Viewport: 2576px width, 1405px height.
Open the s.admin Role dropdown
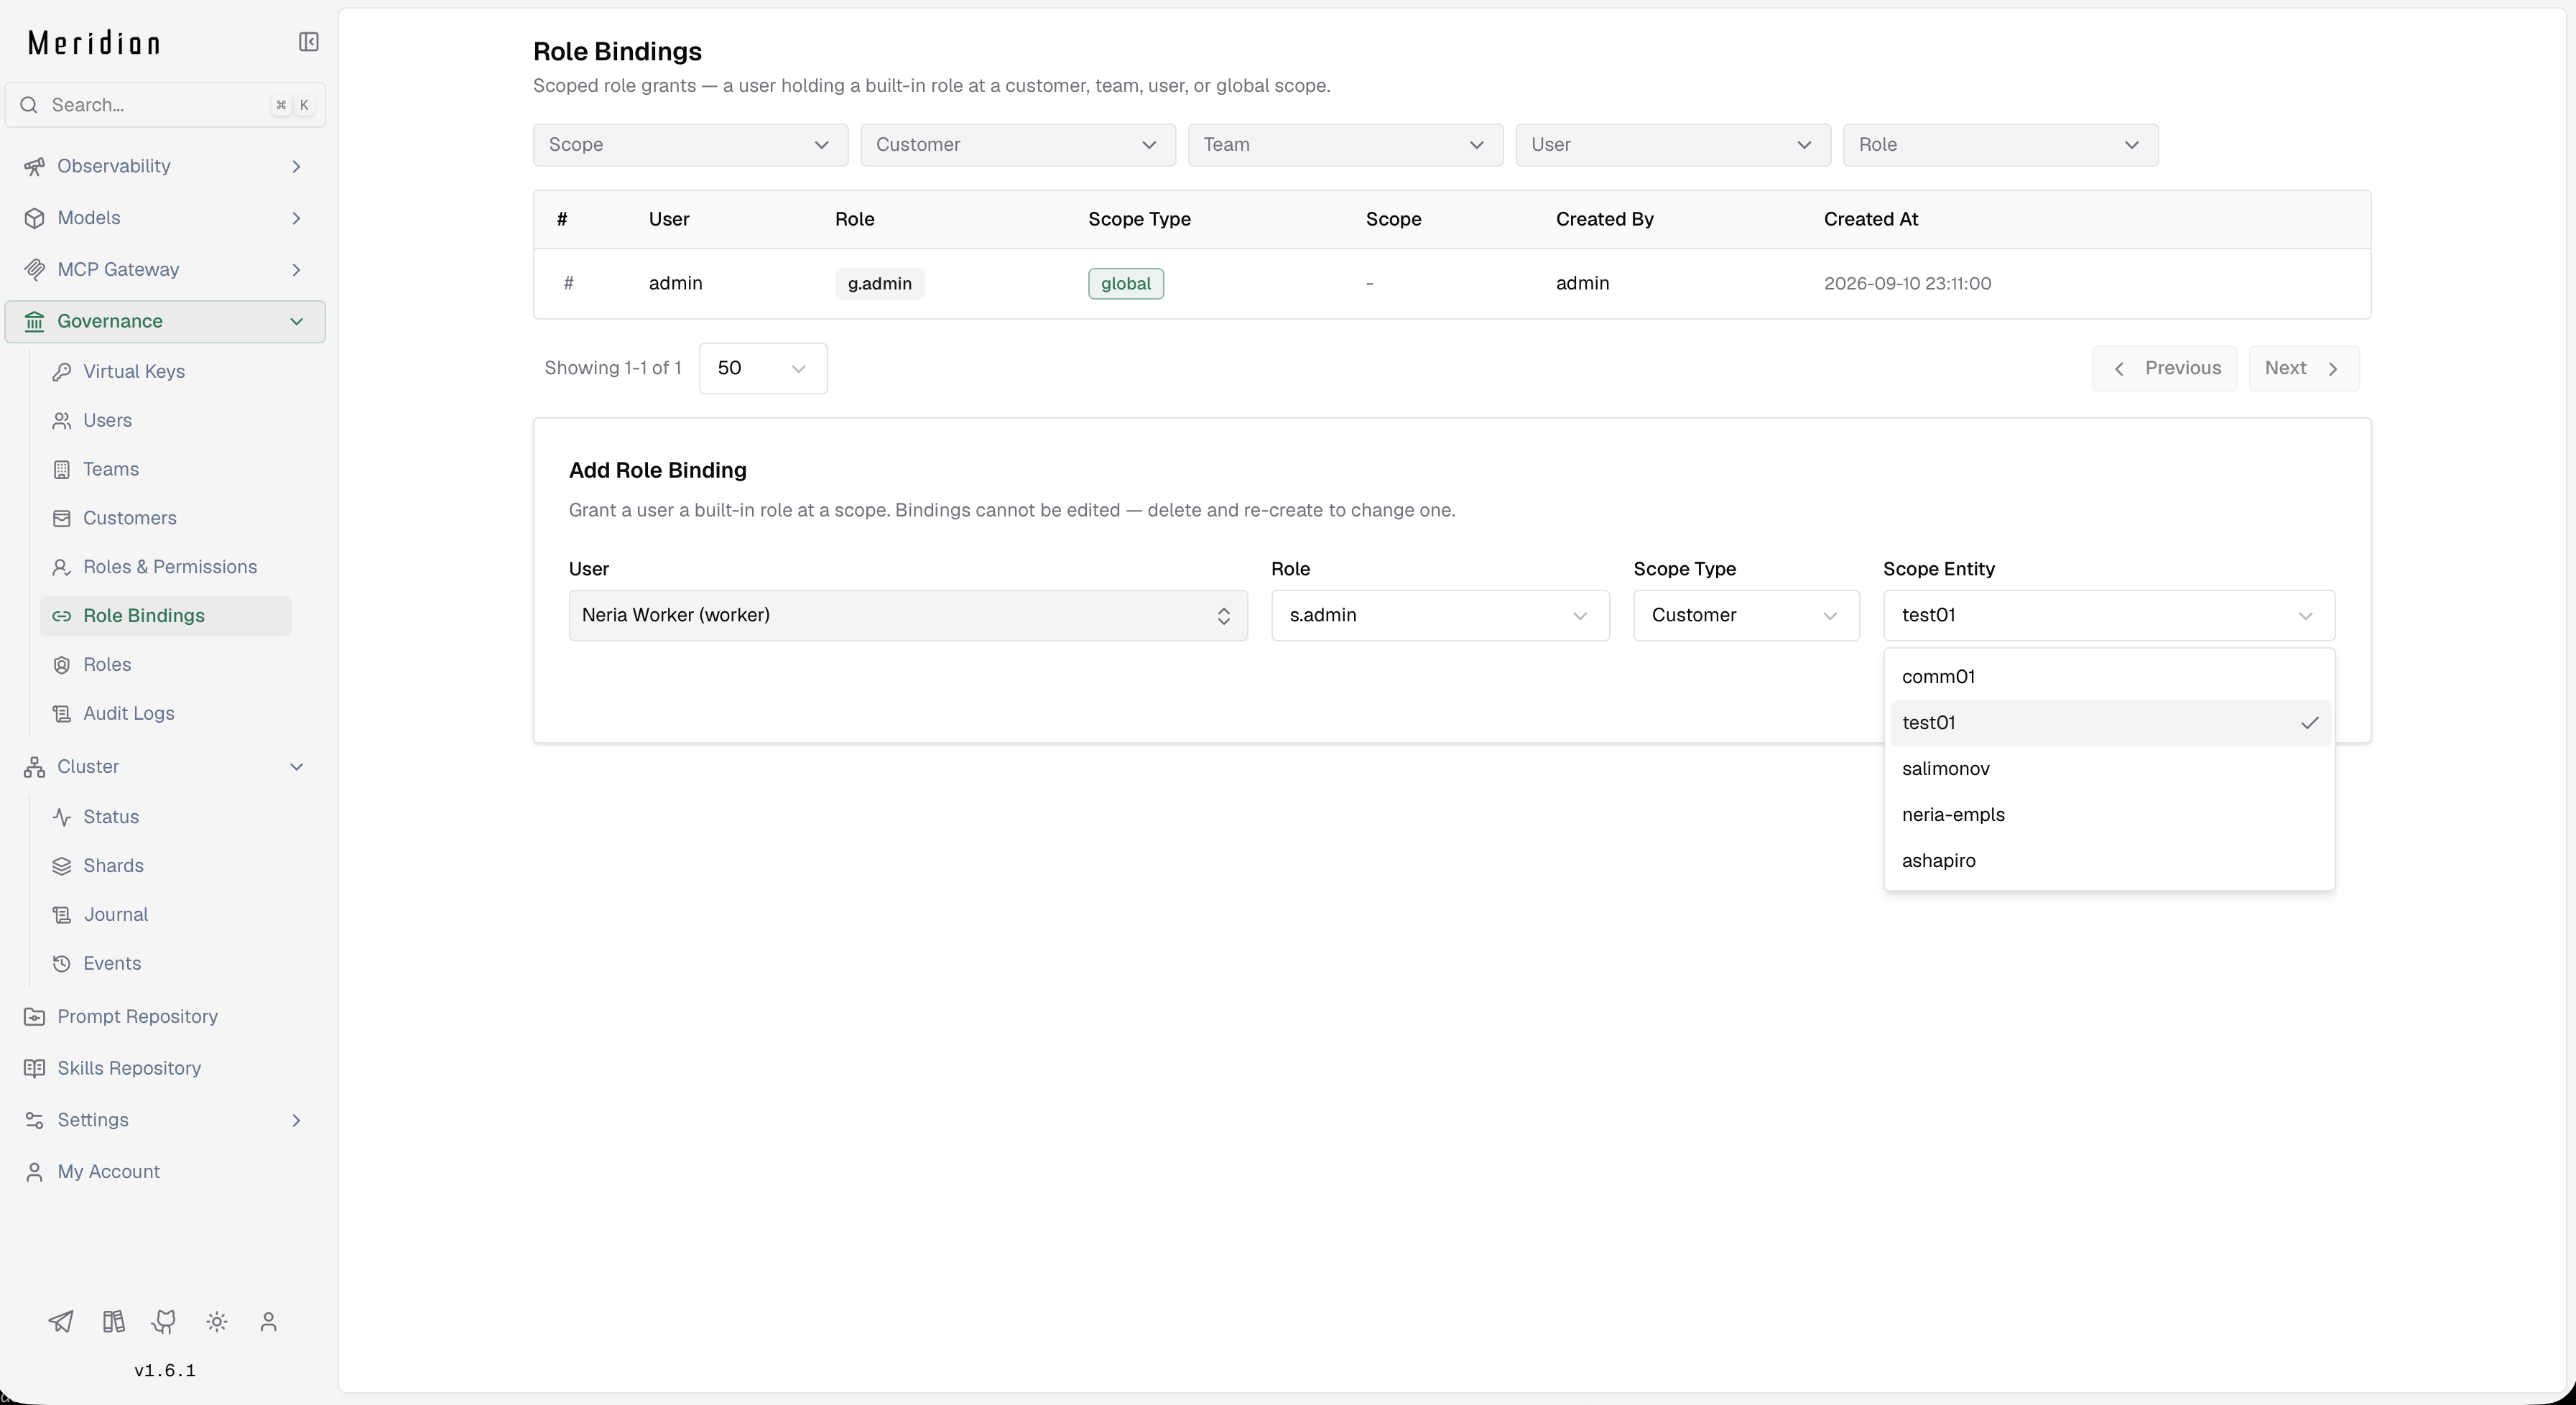pos(1440,615)
